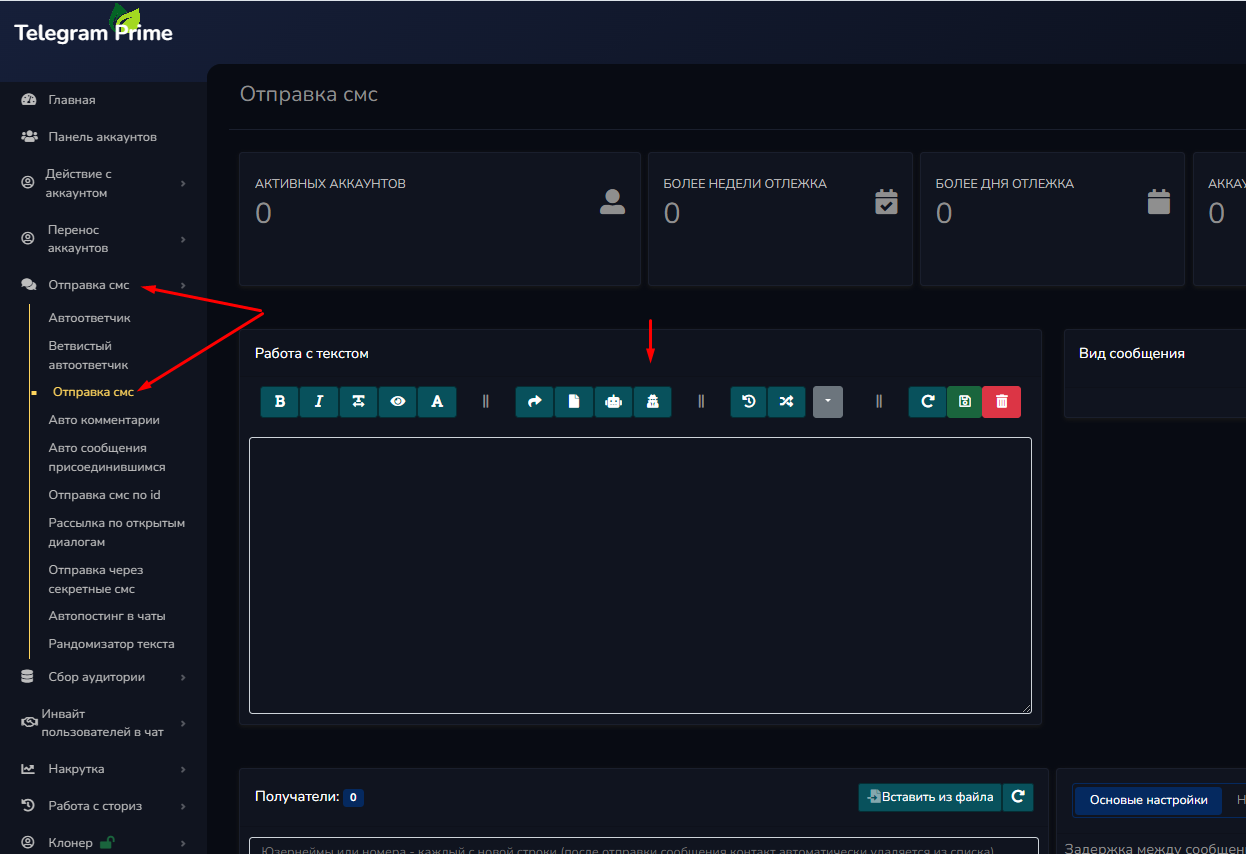Click the share arrow icon in toolbar
The height and width of the screenshot is (854, 1246).
pyautogui.click(x=534, y=402)
